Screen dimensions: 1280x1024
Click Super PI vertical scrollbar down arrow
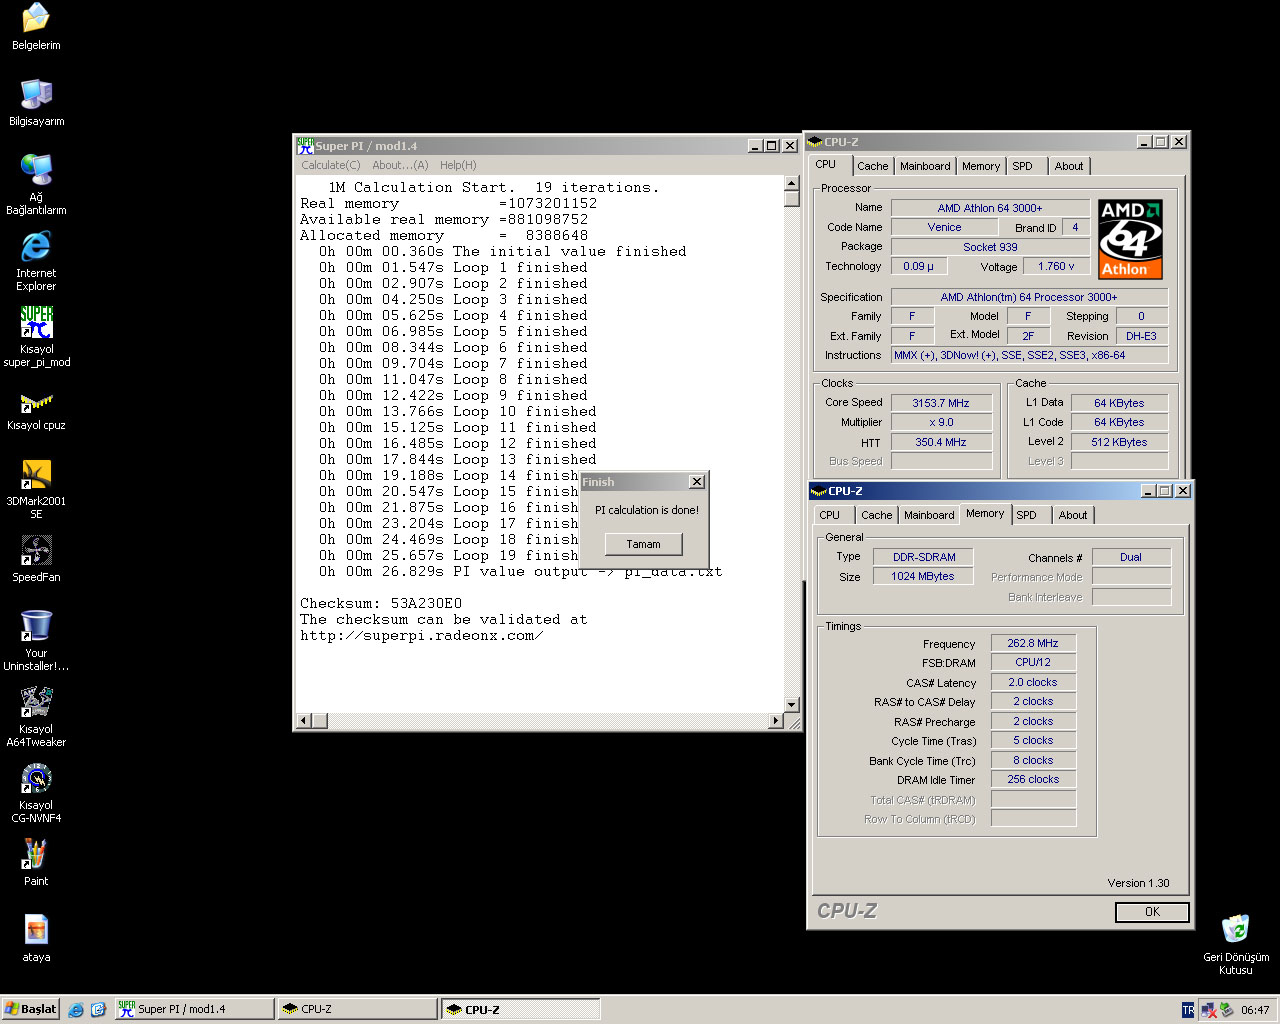792,705
